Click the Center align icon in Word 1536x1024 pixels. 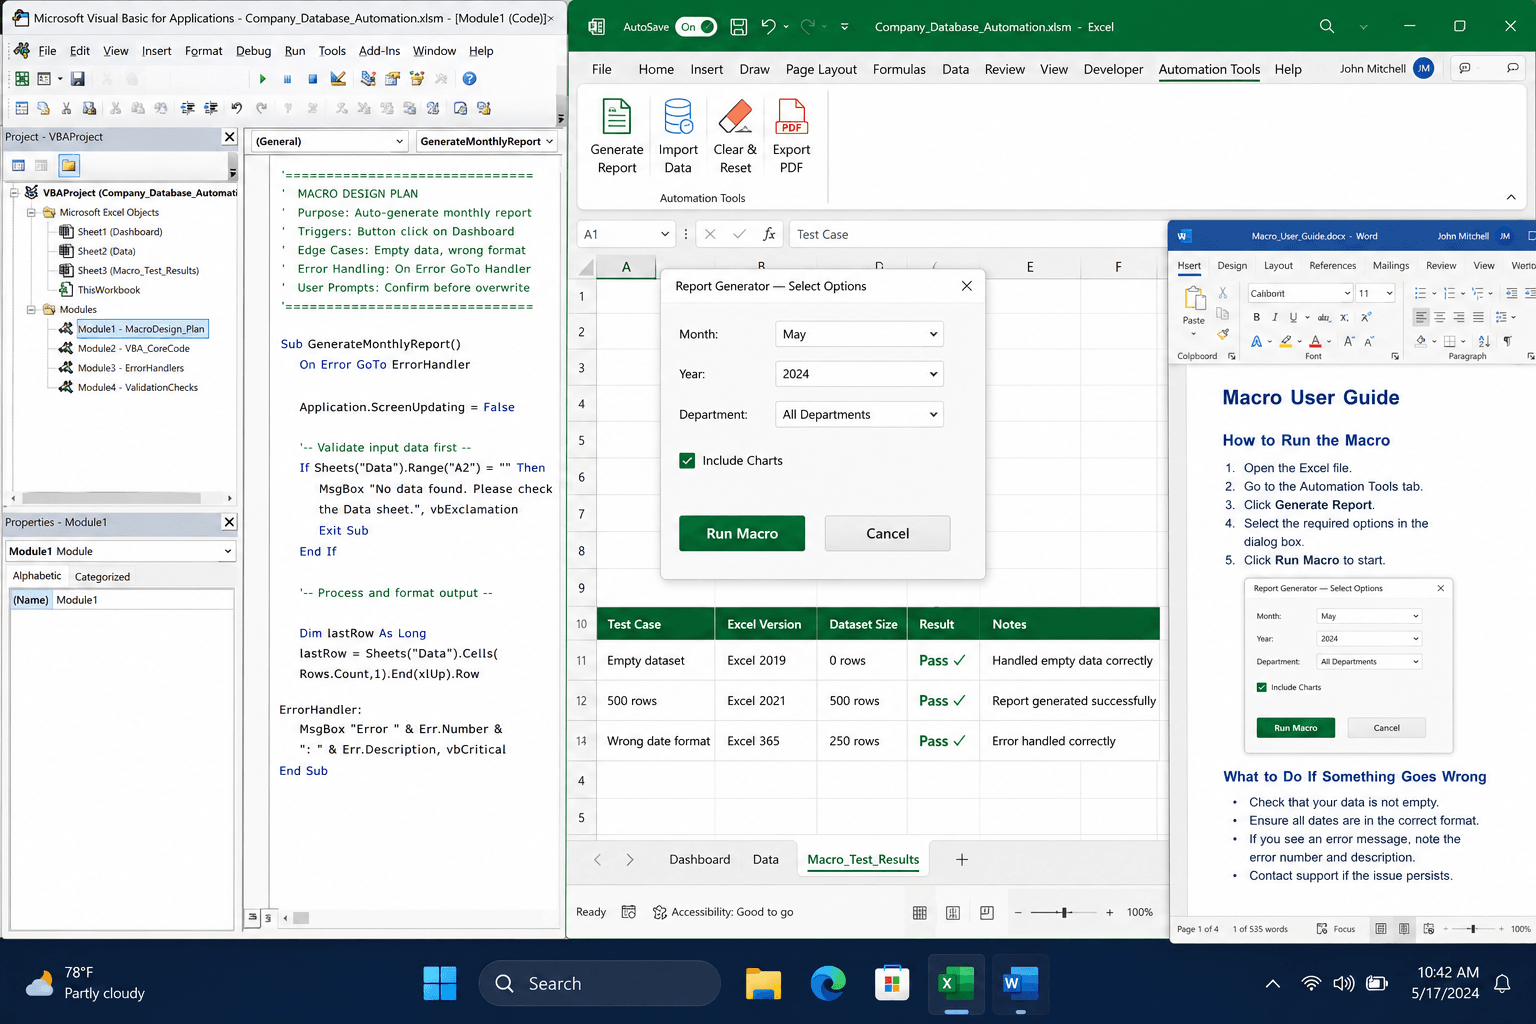pos(1440,317)
